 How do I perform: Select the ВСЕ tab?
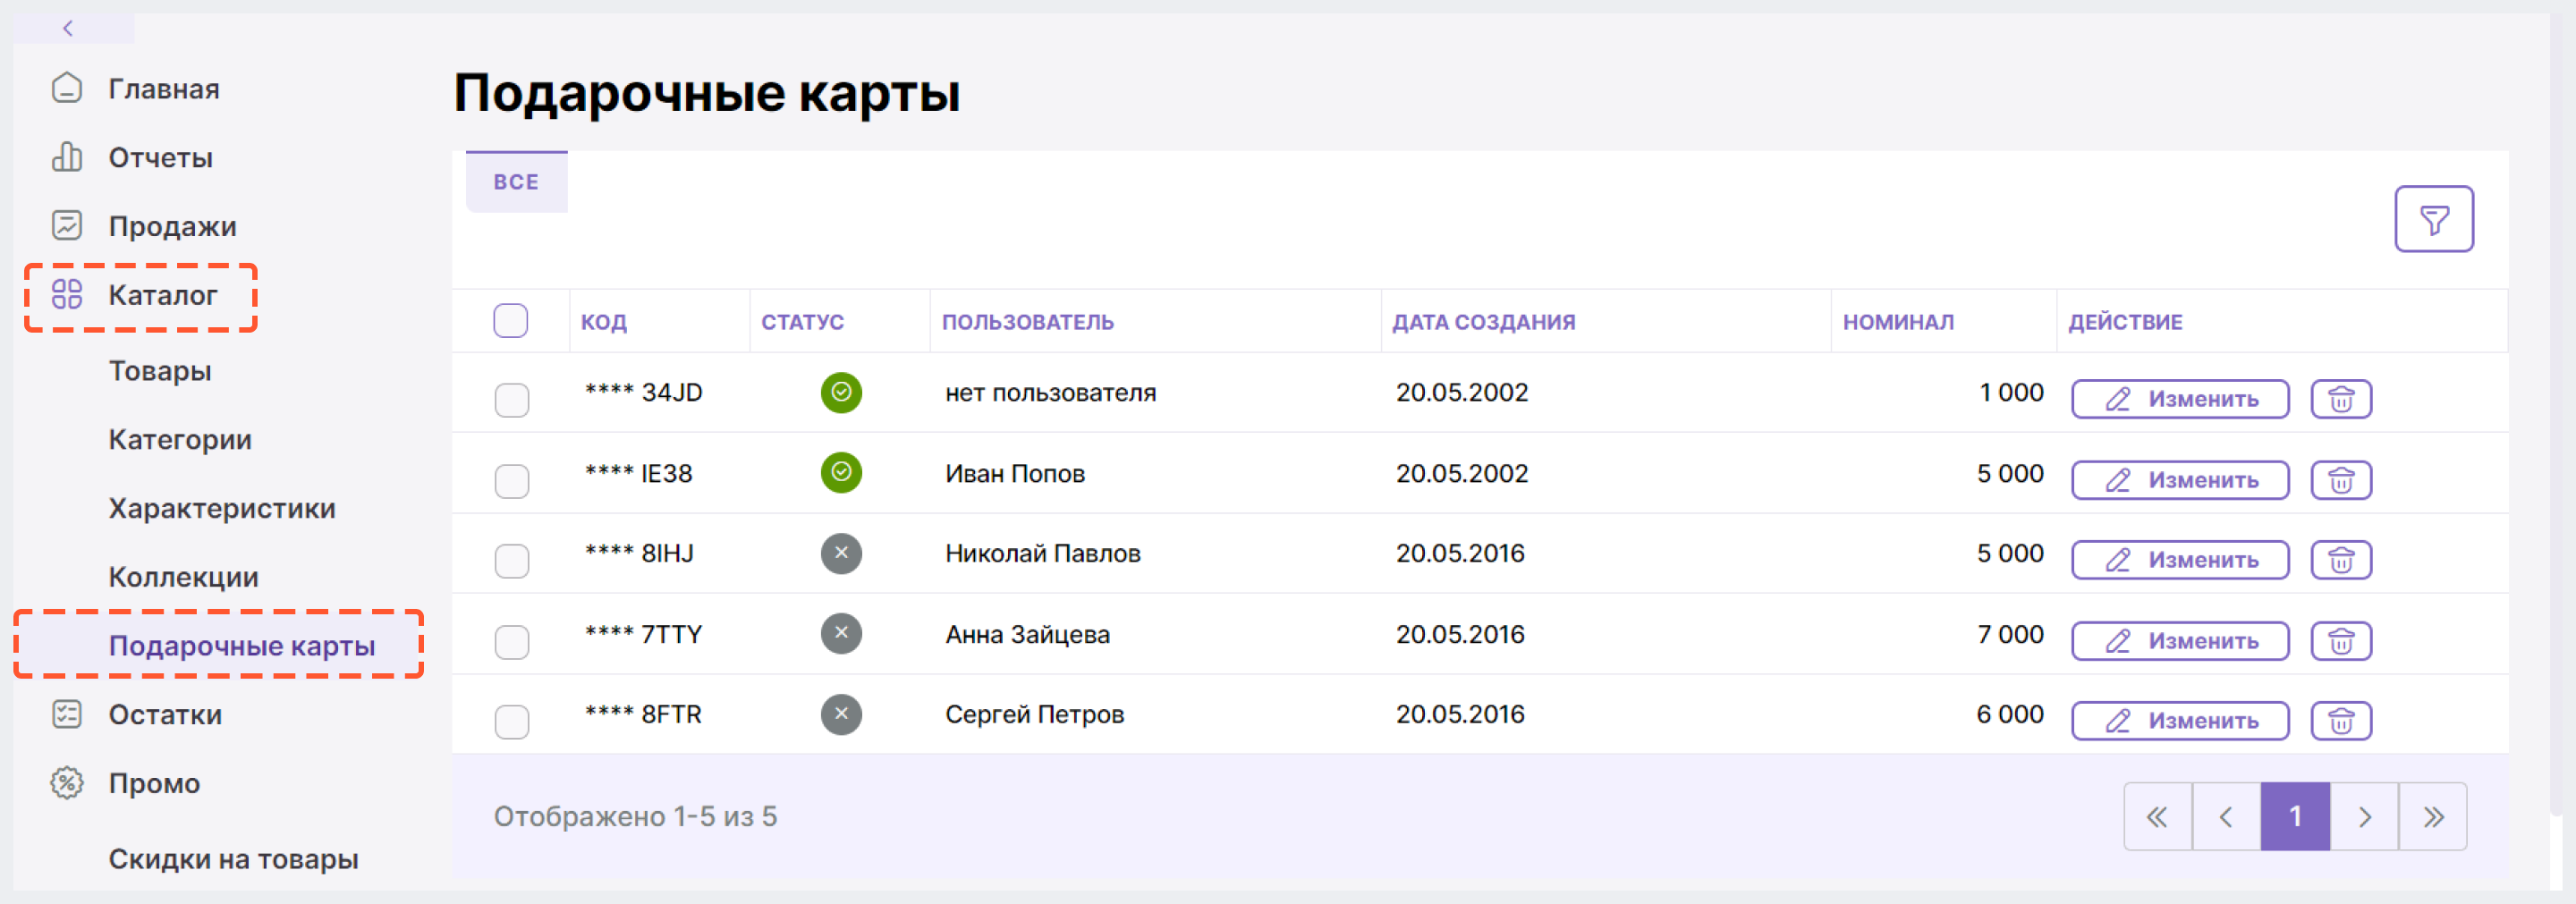(x=516, y=182)
